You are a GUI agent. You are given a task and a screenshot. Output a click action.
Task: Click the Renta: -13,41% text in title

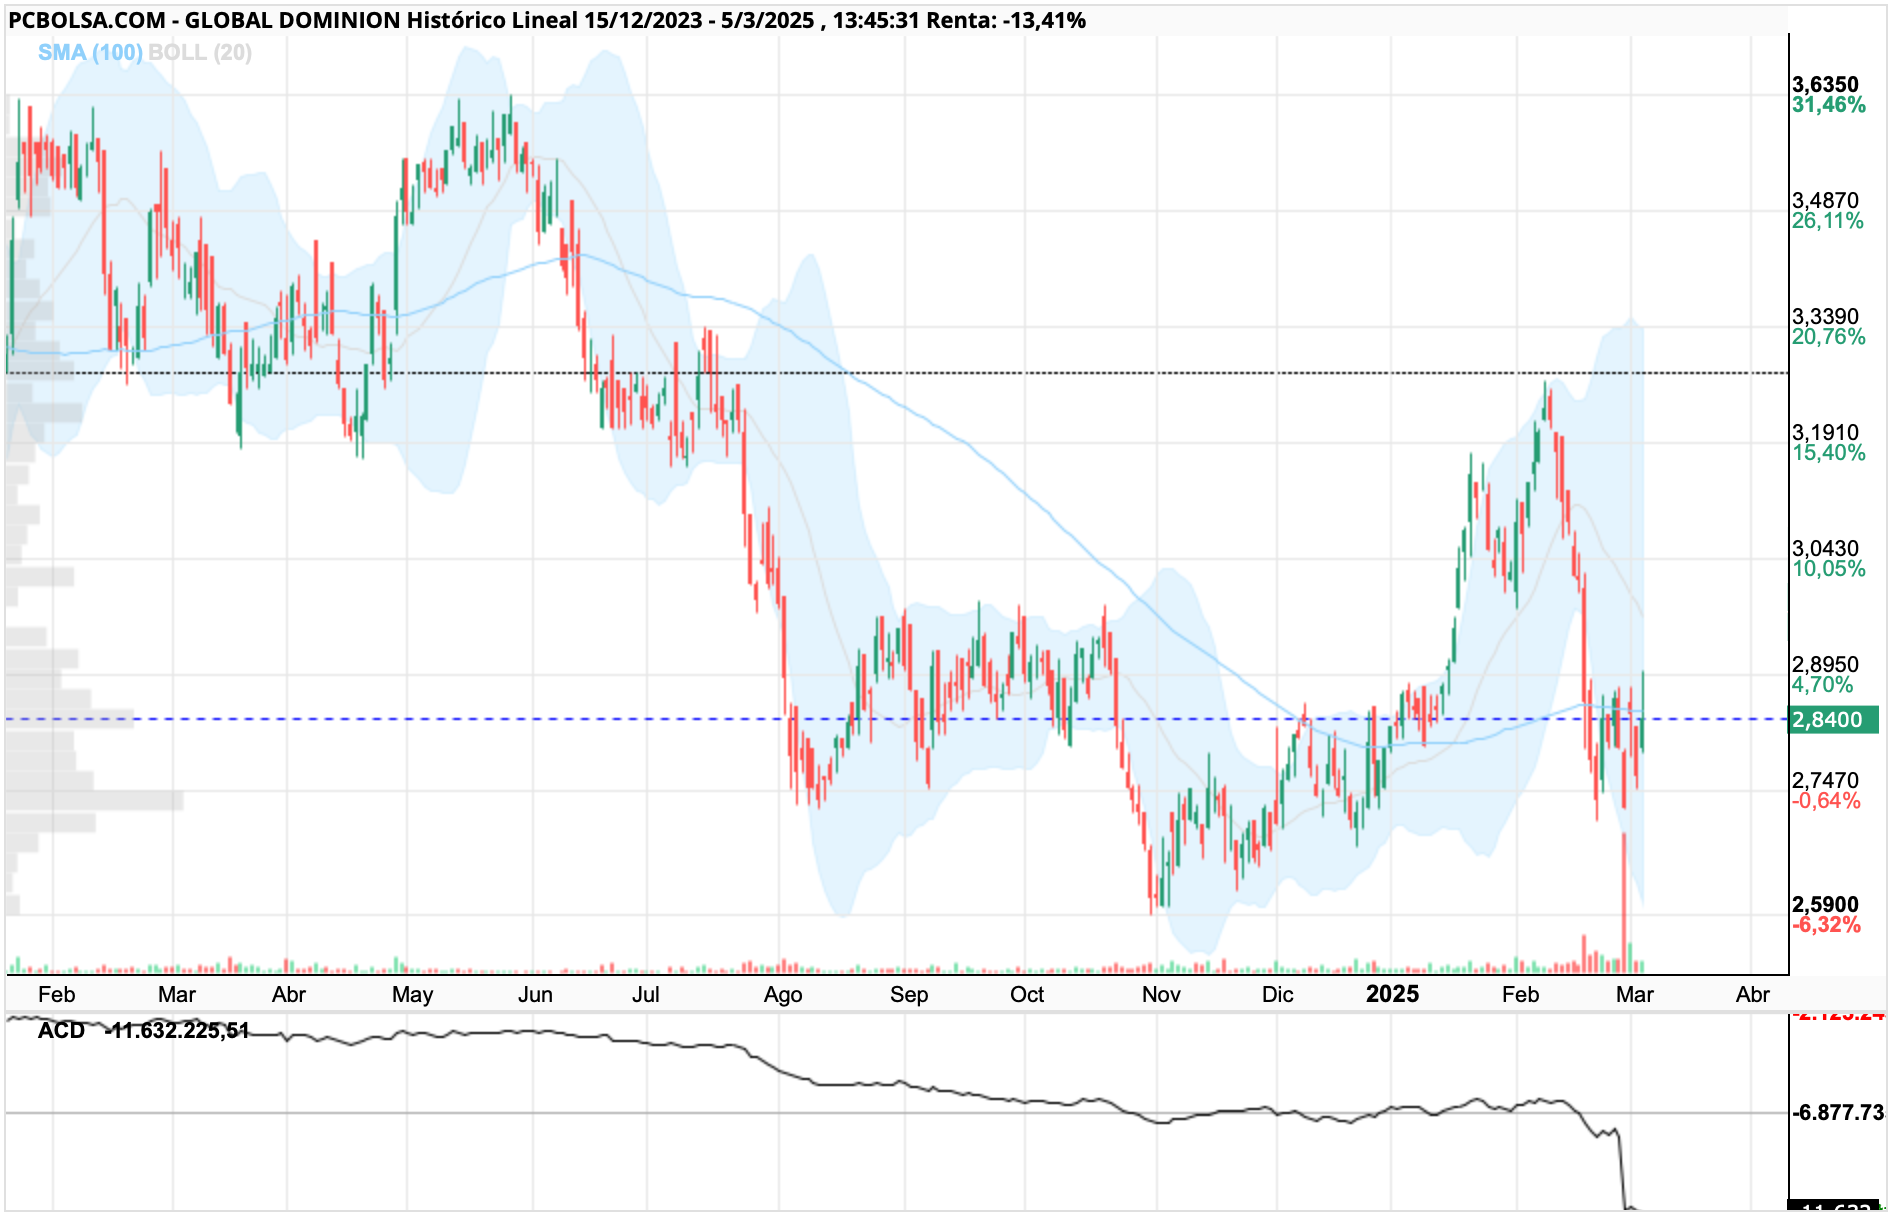1006,20
